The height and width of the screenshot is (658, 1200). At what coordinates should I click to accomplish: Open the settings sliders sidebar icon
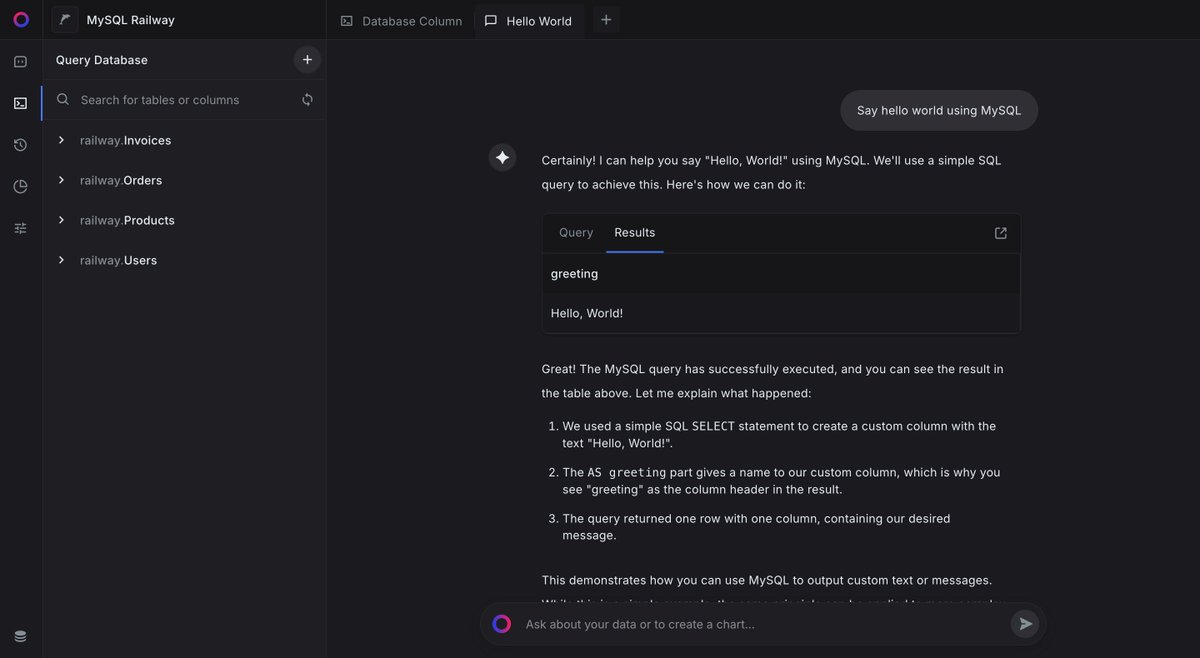pos(20,228)
